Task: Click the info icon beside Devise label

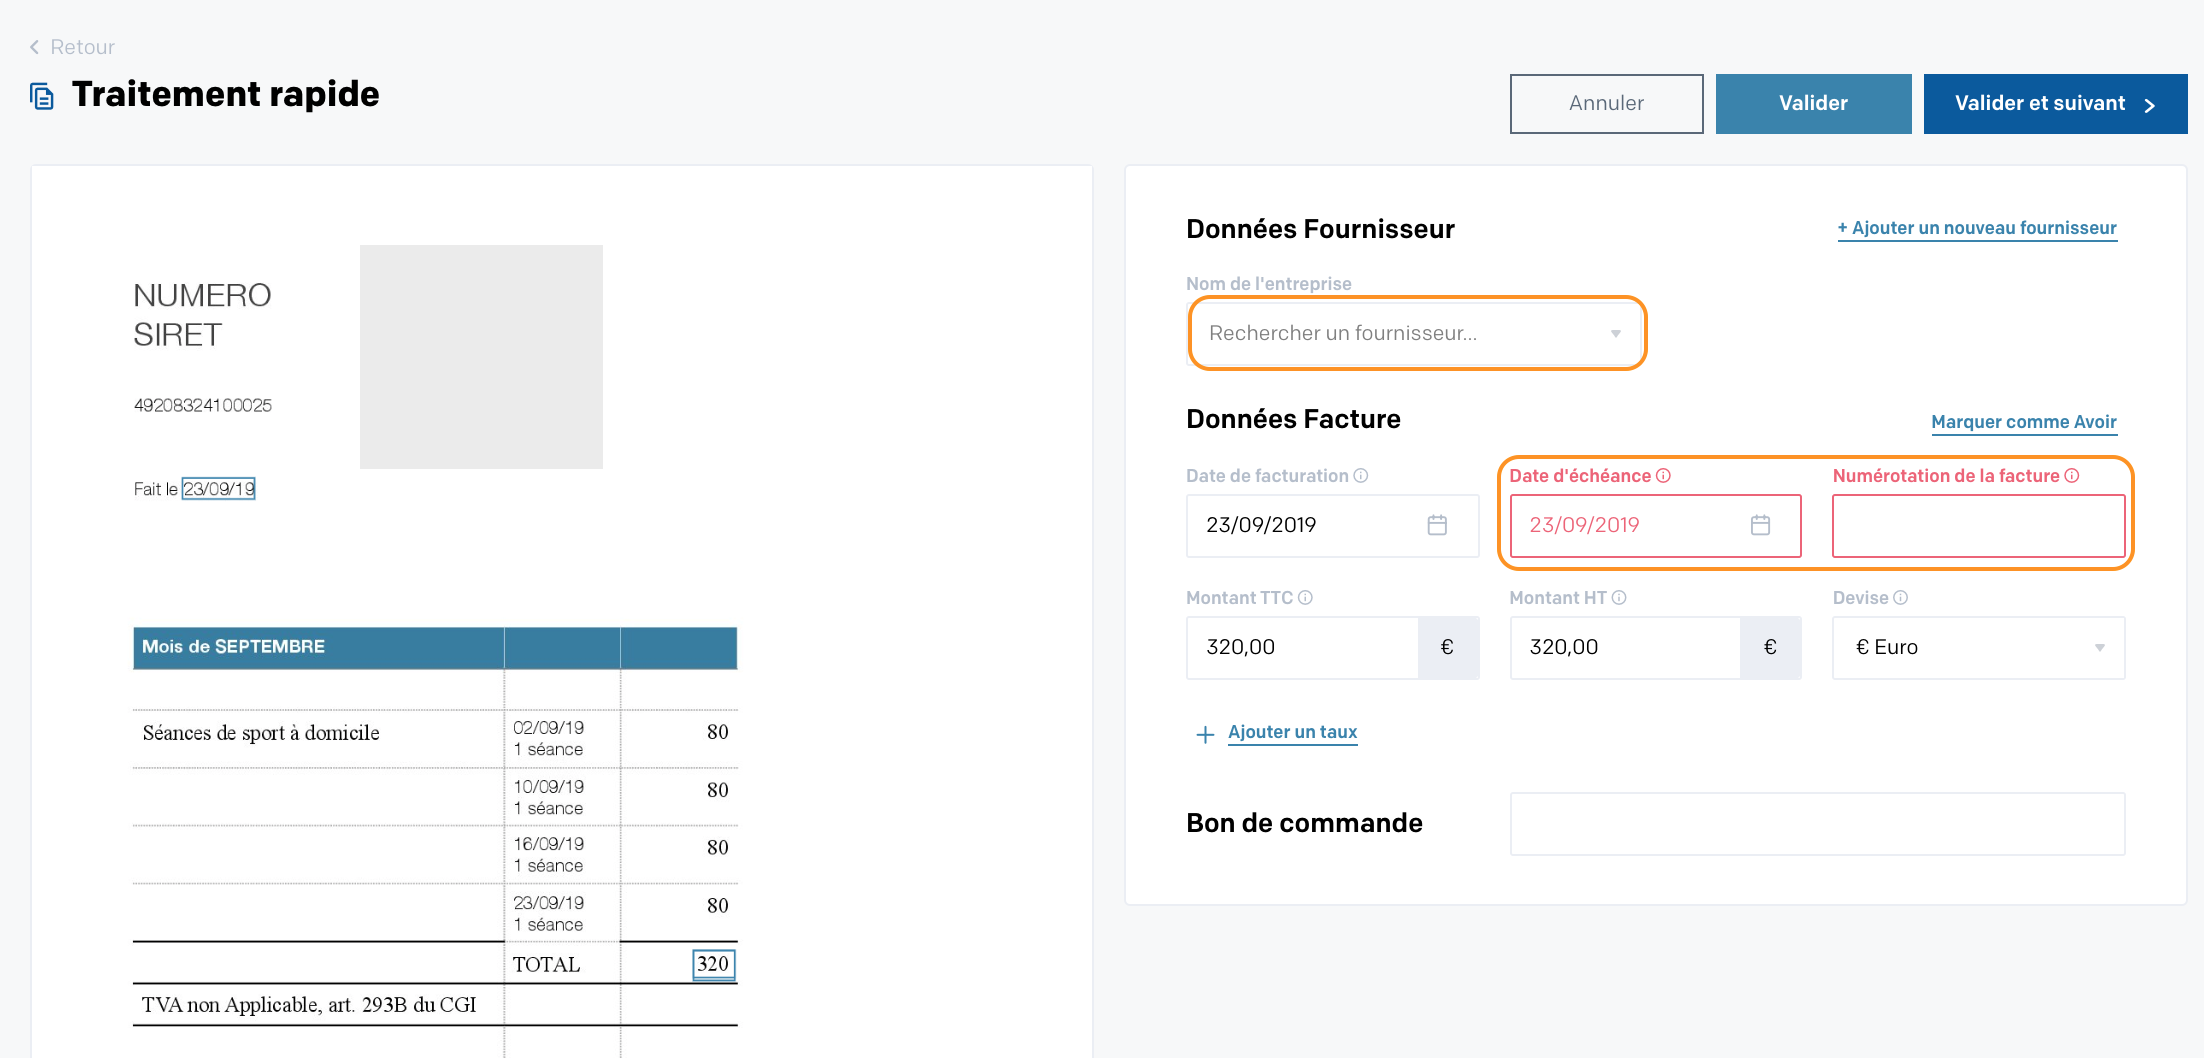Action: tap(1901, 598)
